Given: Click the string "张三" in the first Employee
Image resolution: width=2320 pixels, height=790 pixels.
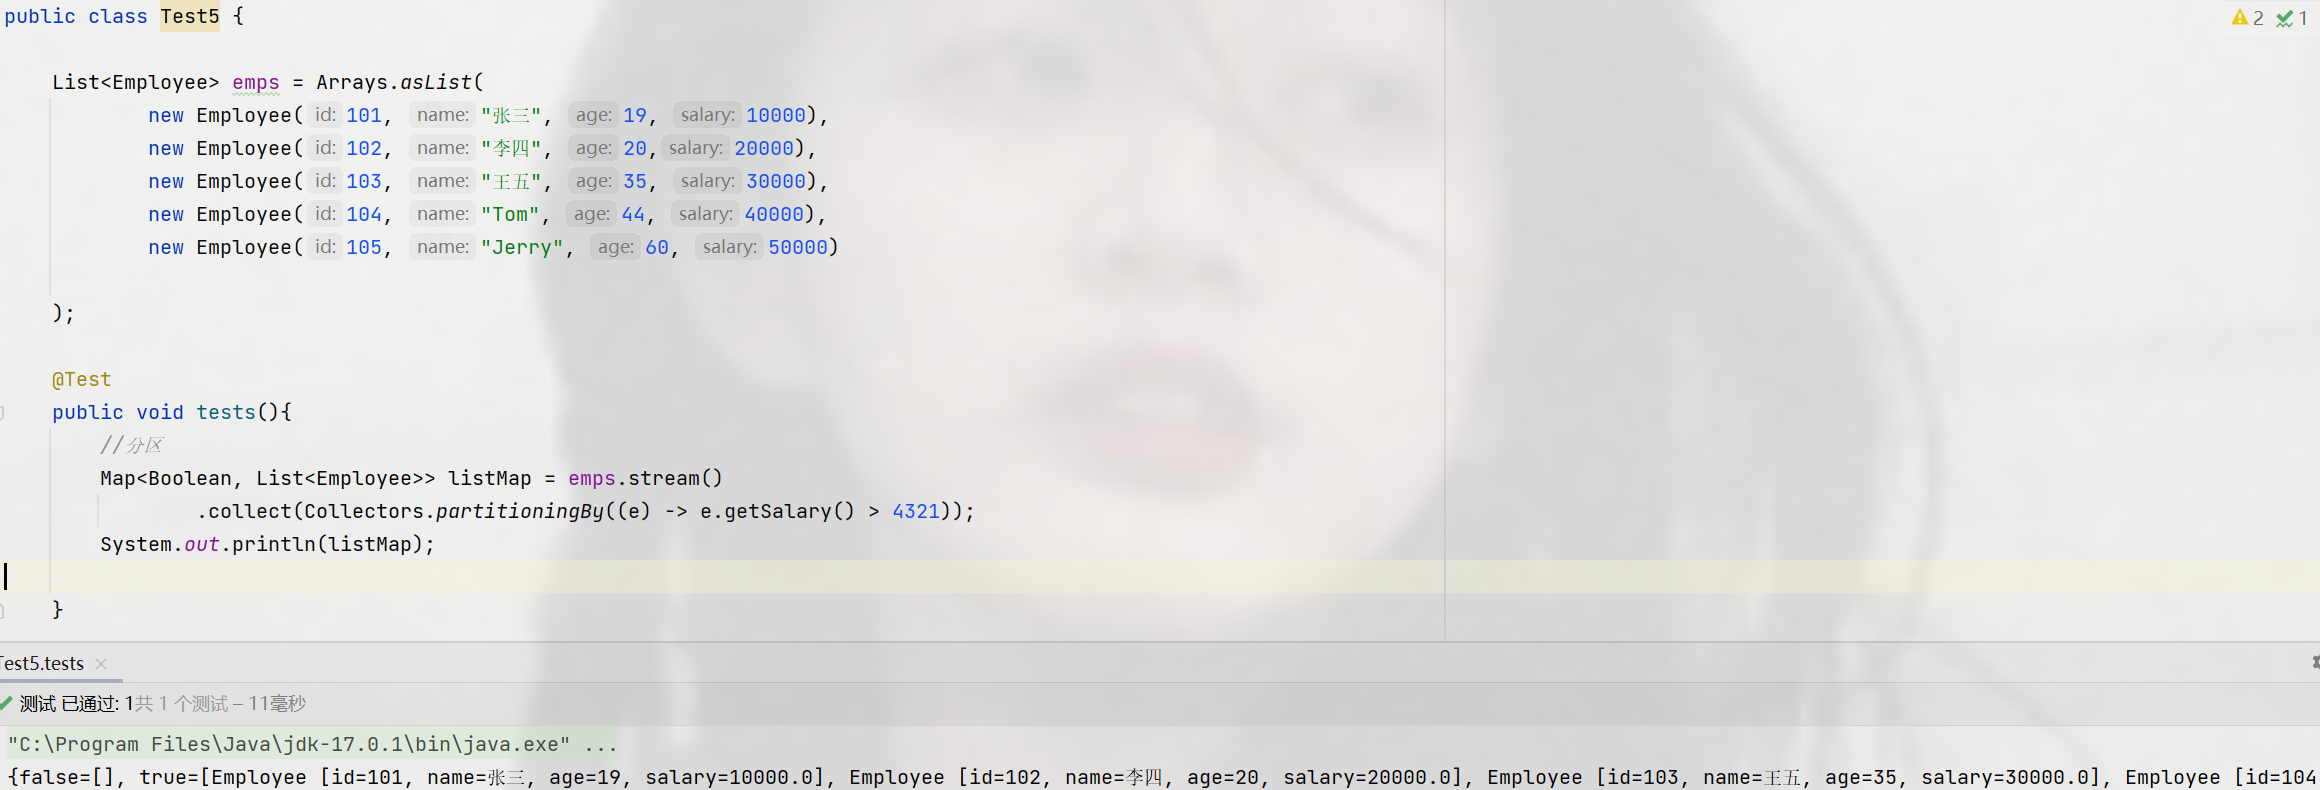Looking at the screenshot, I should [x=511, y=115].
